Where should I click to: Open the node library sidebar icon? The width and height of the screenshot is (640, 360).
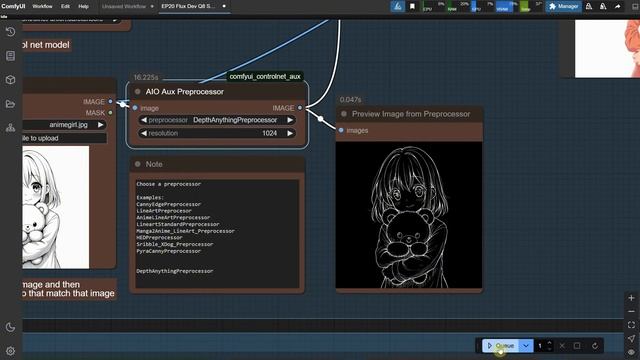(11, 56)
